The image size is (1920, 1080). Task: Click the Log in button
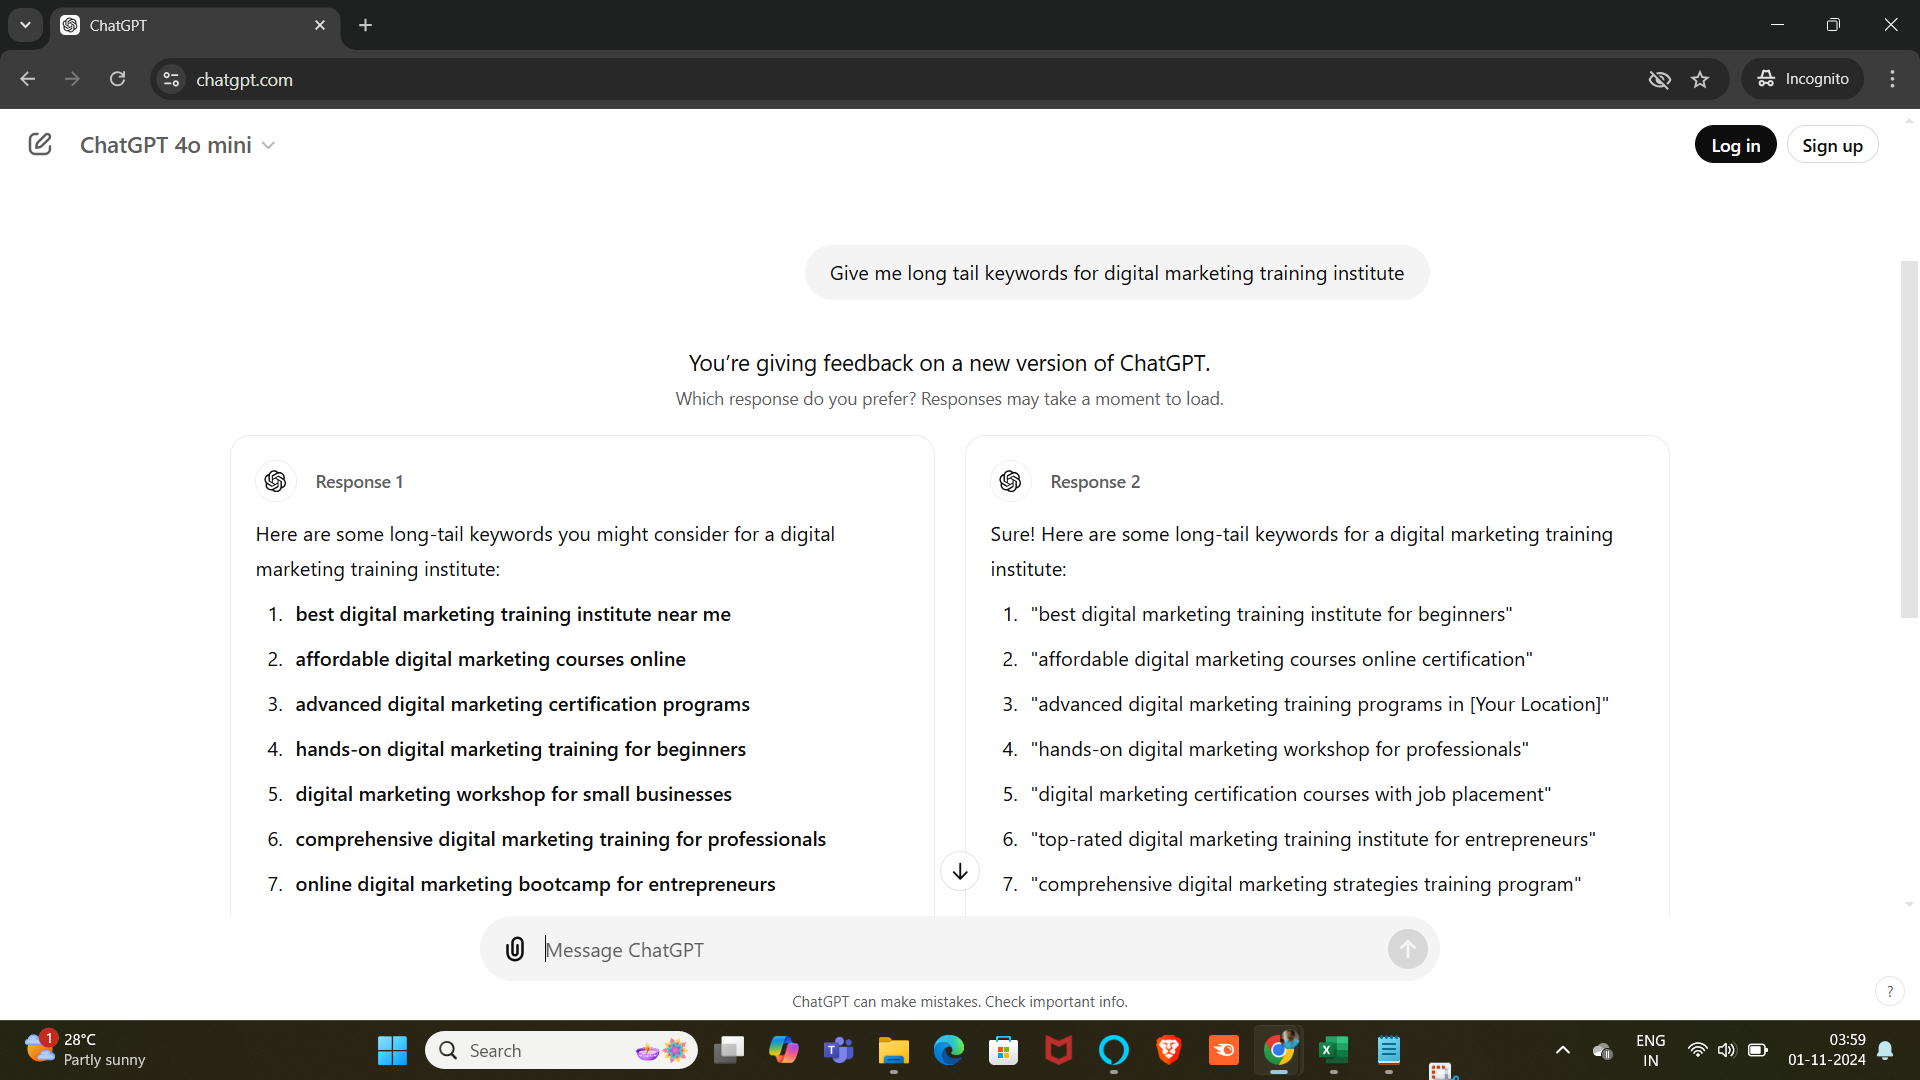(x=1735, y=144)
